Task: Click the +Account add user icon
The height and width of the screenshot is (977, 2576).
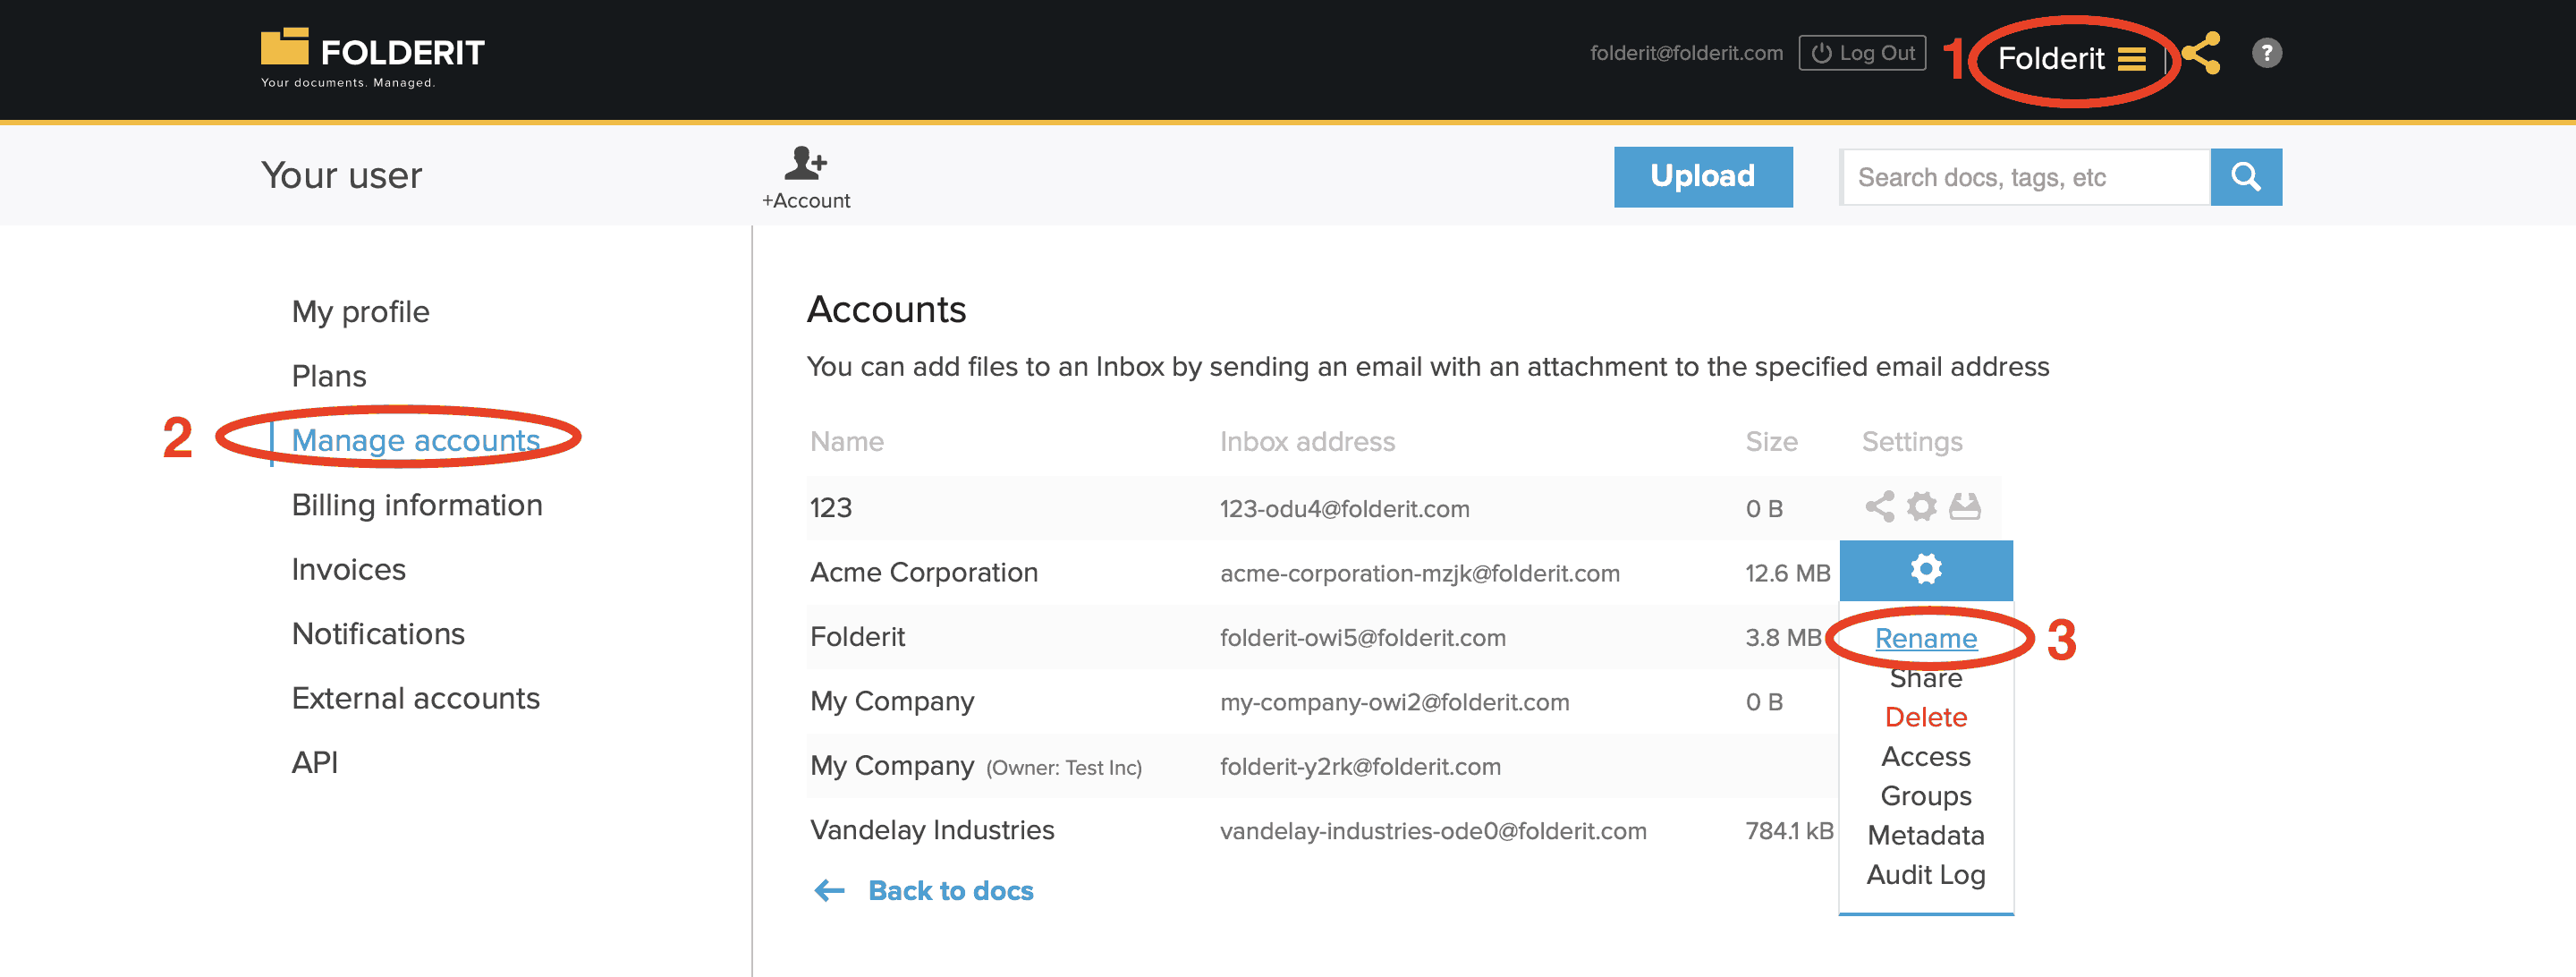Action: tap(805, 177)
